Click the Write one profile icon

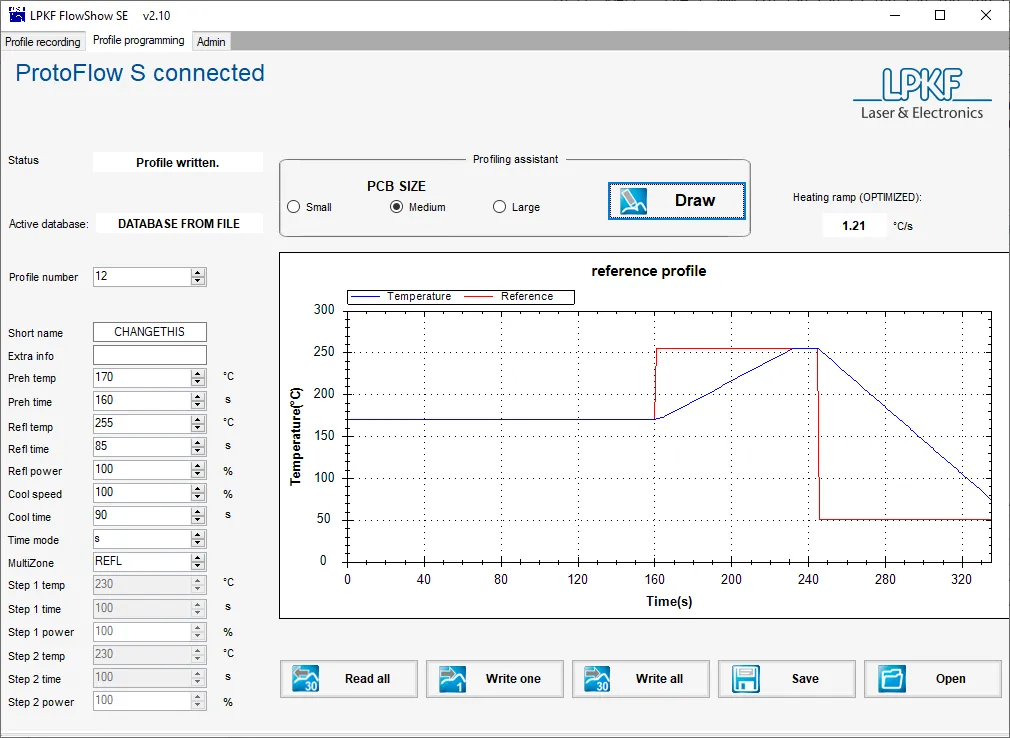tap(452, 679)
